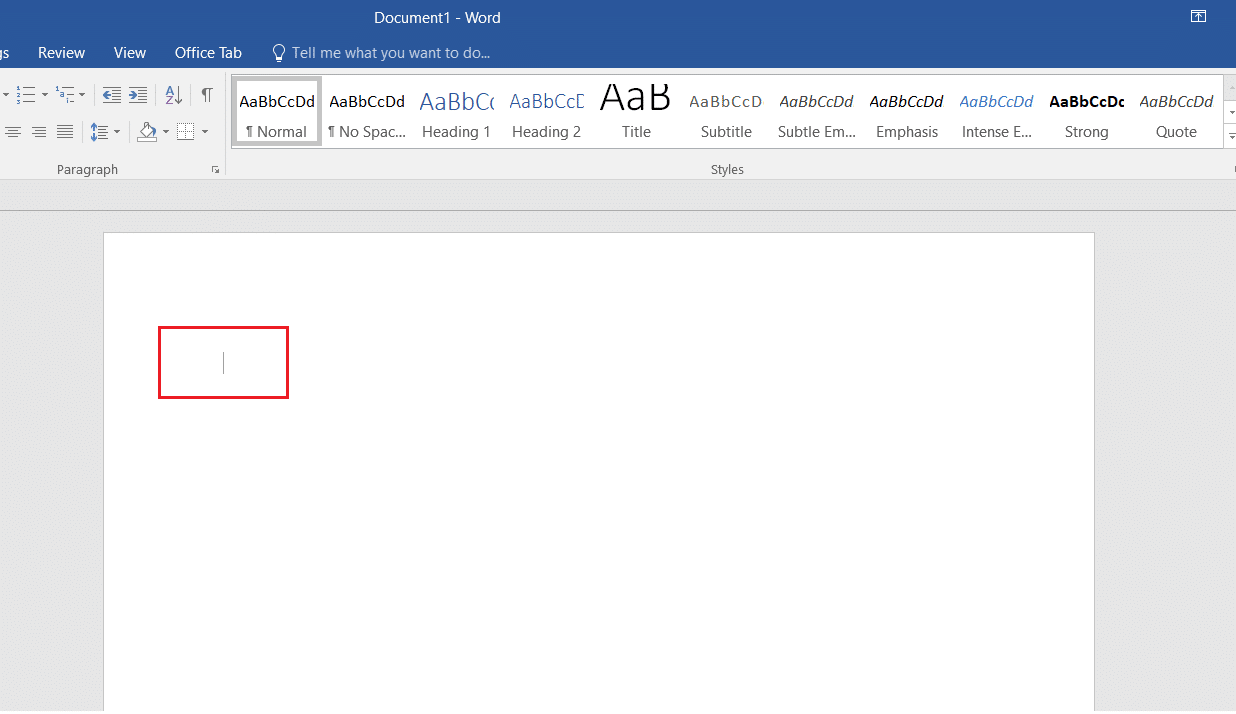Expand the Styles gallery More arrow
Screen dimensions: 1236x714
coord(1231,137)
